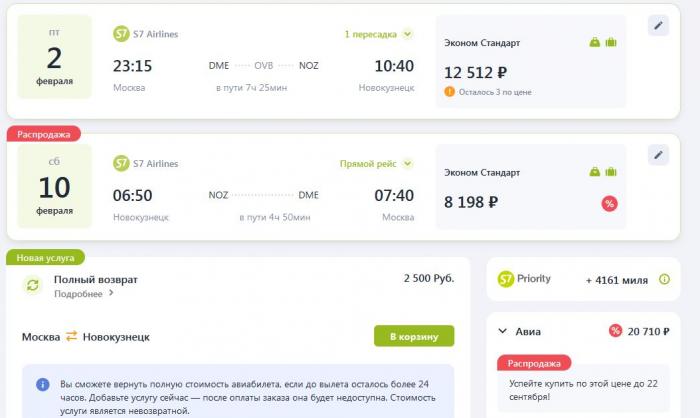Collapse the Авиа price section
The height and width of the screenshot is (418, 700).
point(502,331)
